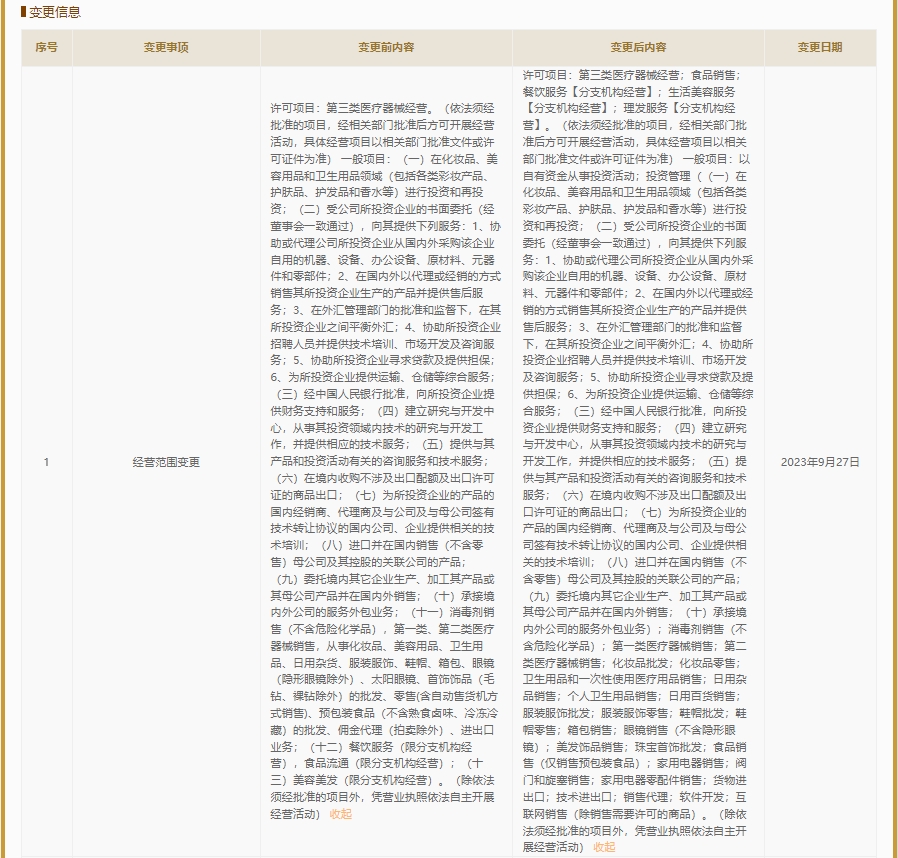898x858 pixels.
Task: Select the date 2023年9月27日
Action: pos(819,462)
